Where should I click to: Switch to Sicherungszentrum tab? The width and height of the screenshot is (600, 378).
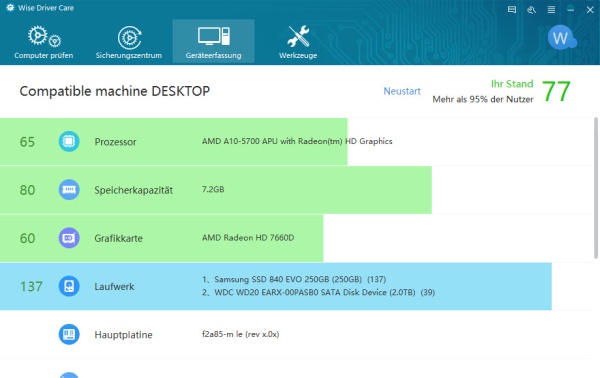[129, 42]
